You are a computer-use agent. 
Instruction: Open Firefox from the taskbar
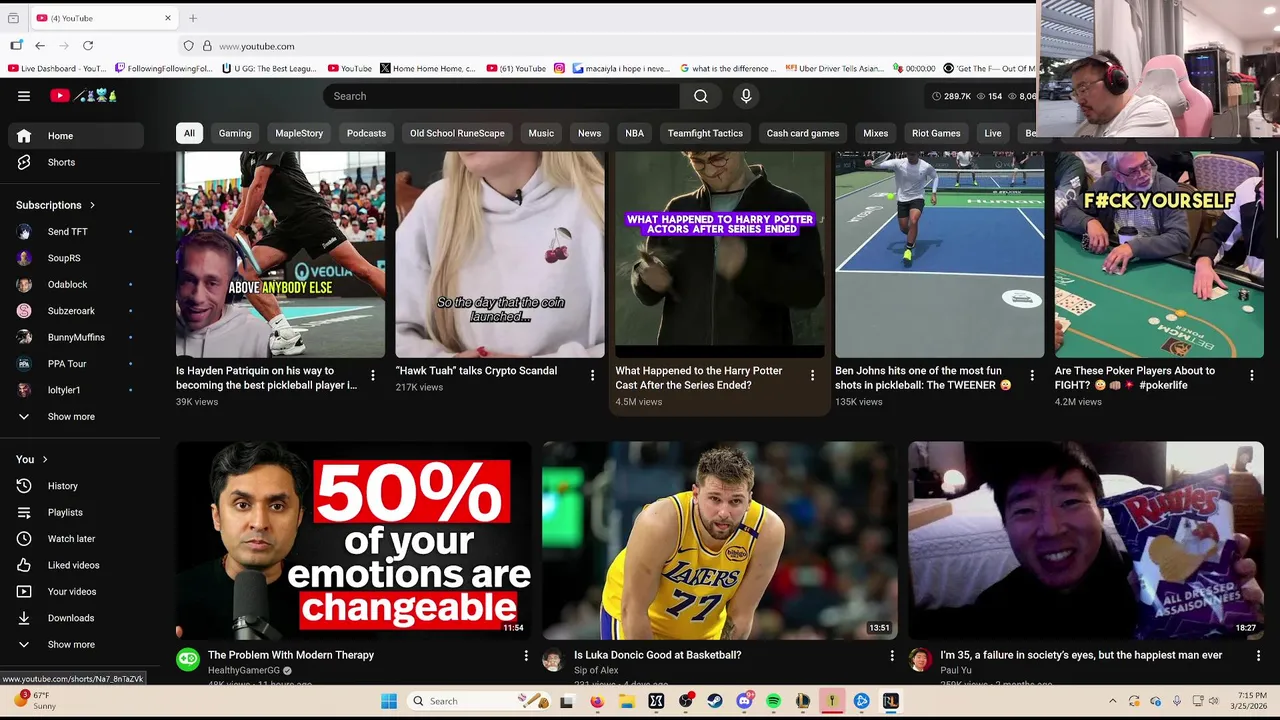tap(597, 701)
